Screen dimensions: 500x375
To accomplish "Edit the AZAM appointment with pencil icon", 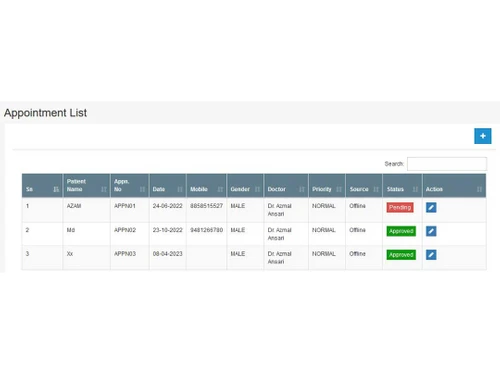I will pyautogui.click(x=431, y=207).
